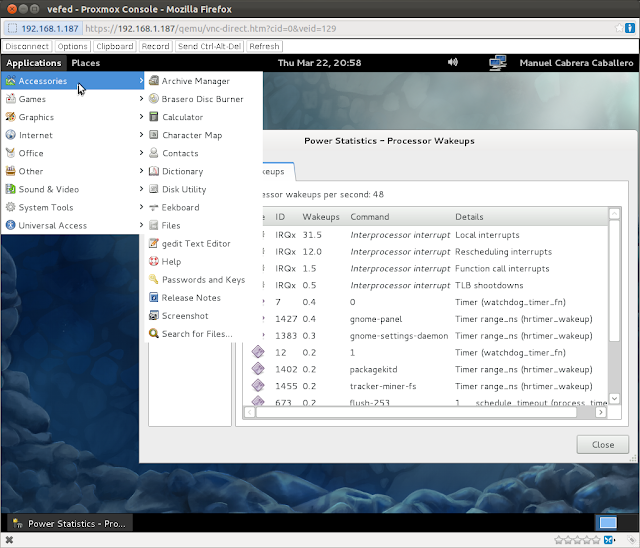Expand the Other submenu
Image resolution: width=640 pixels, height=548 pixels.
pos(73,171)
